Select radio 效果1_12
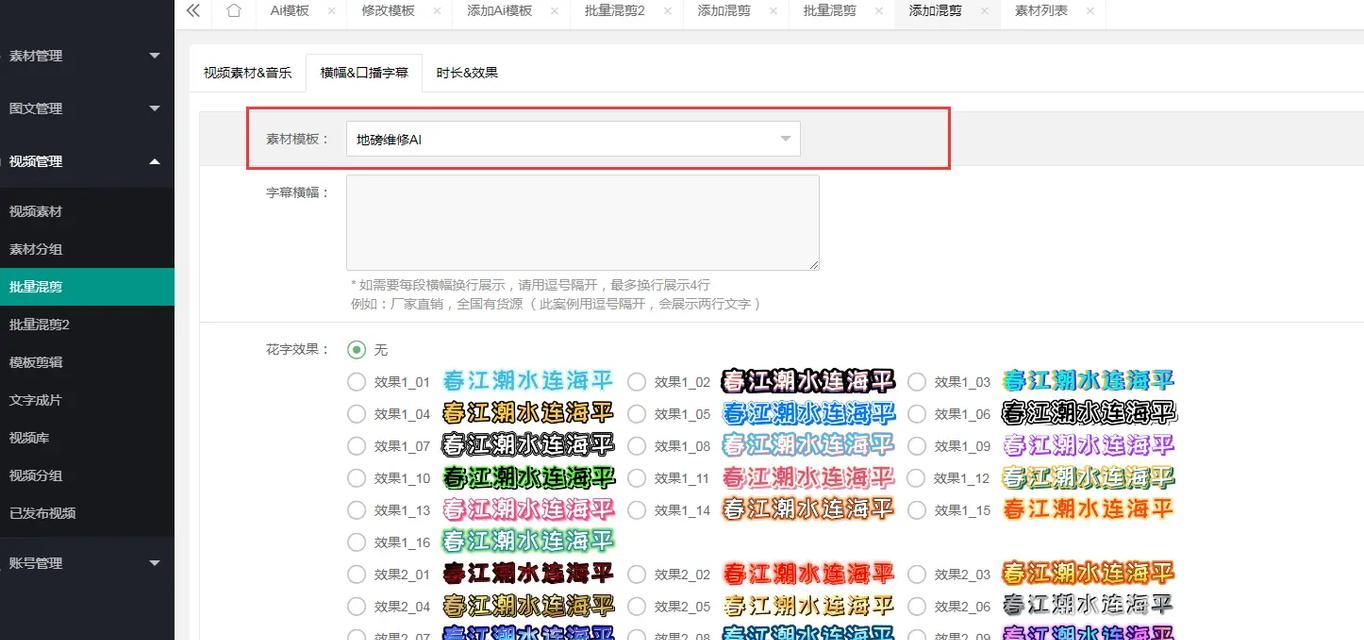Viewport: 1364px width, 640px height. click(916, 478)
